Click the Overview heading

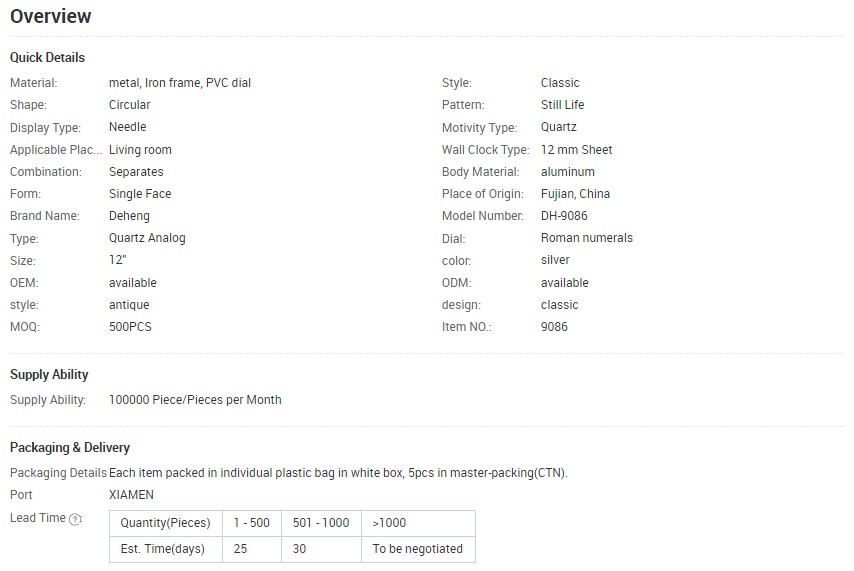51,16
